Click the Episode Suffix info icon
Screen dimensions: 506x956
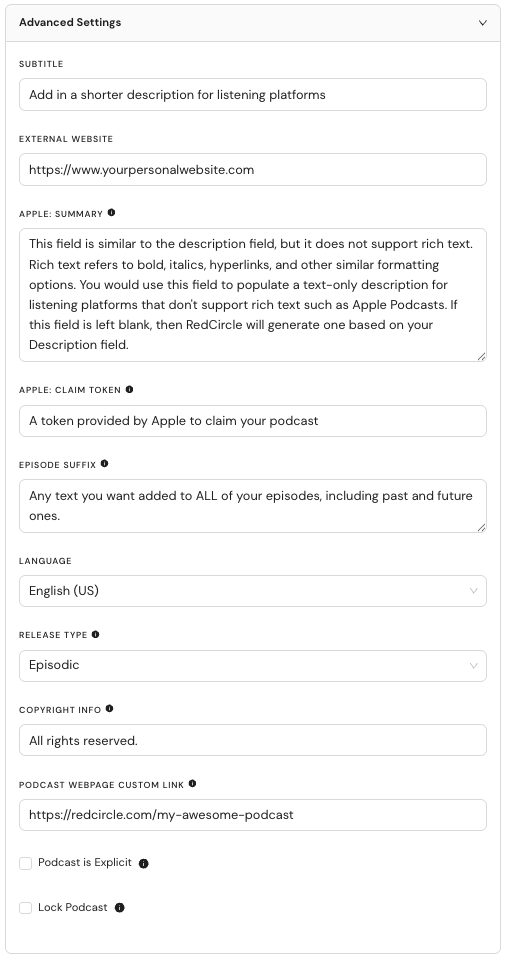click(x=104, y=463)
